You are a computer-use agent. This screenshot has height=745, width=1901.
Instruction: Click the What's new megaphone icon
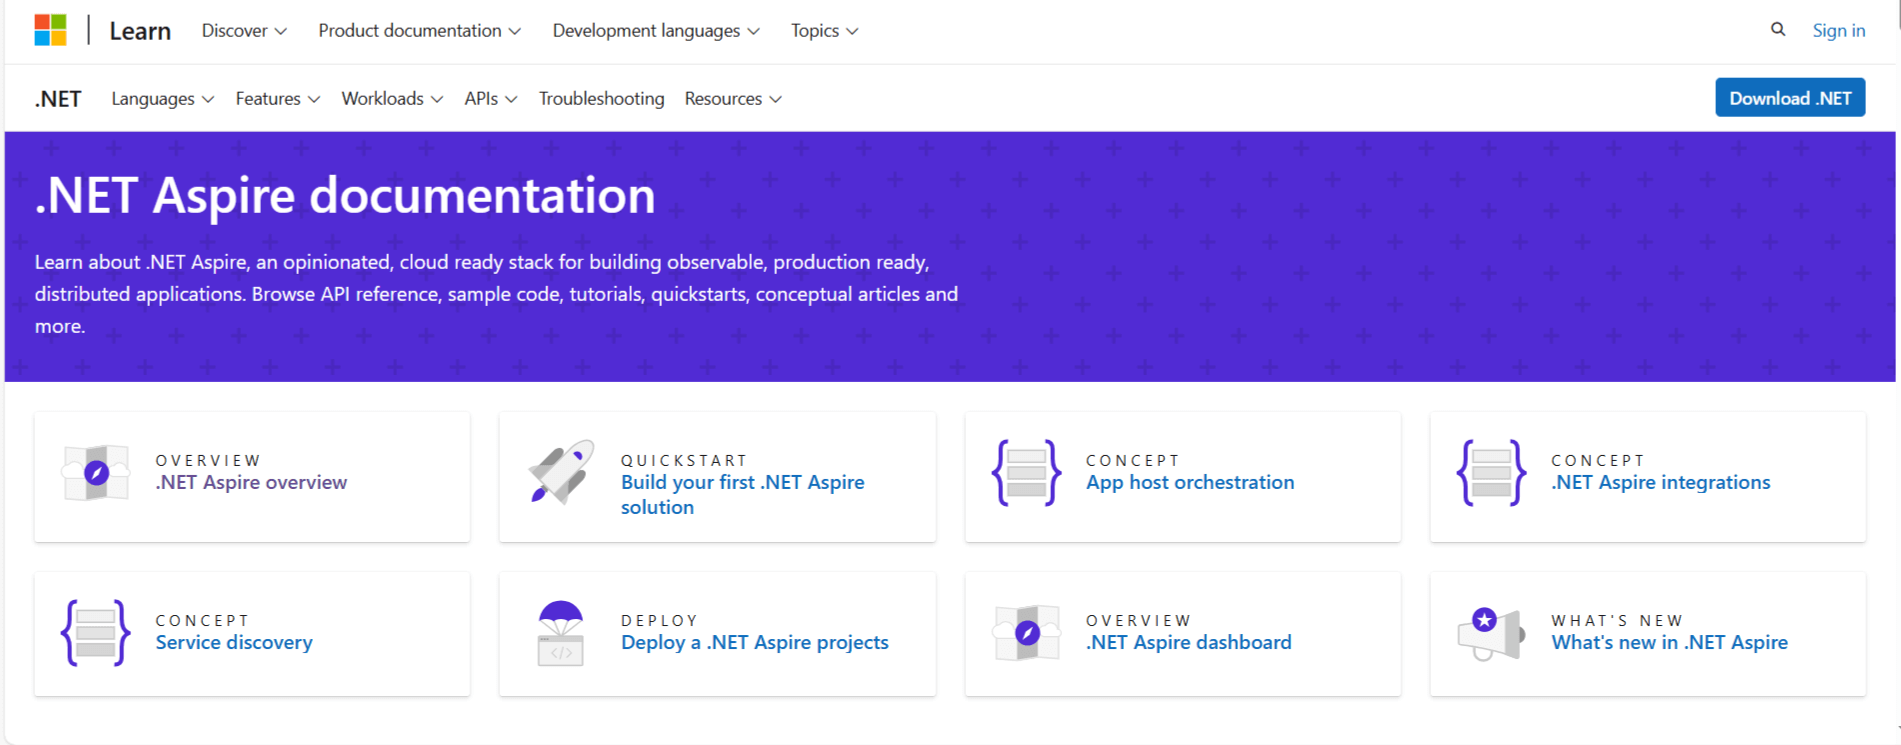1491,634
